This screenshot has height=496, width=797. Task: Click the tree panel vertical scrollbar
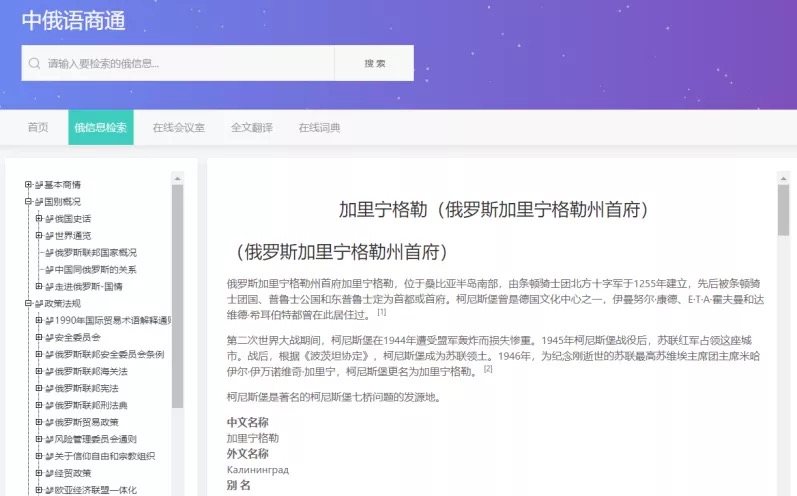point(178,300)
